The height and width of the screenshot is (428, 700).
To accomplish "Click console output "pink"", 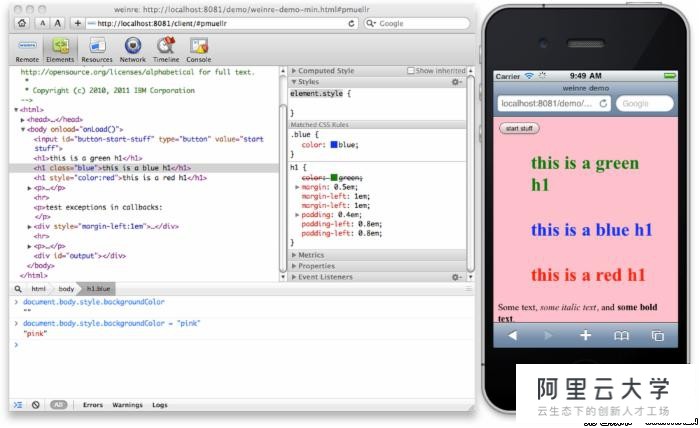I will (35, 334).
